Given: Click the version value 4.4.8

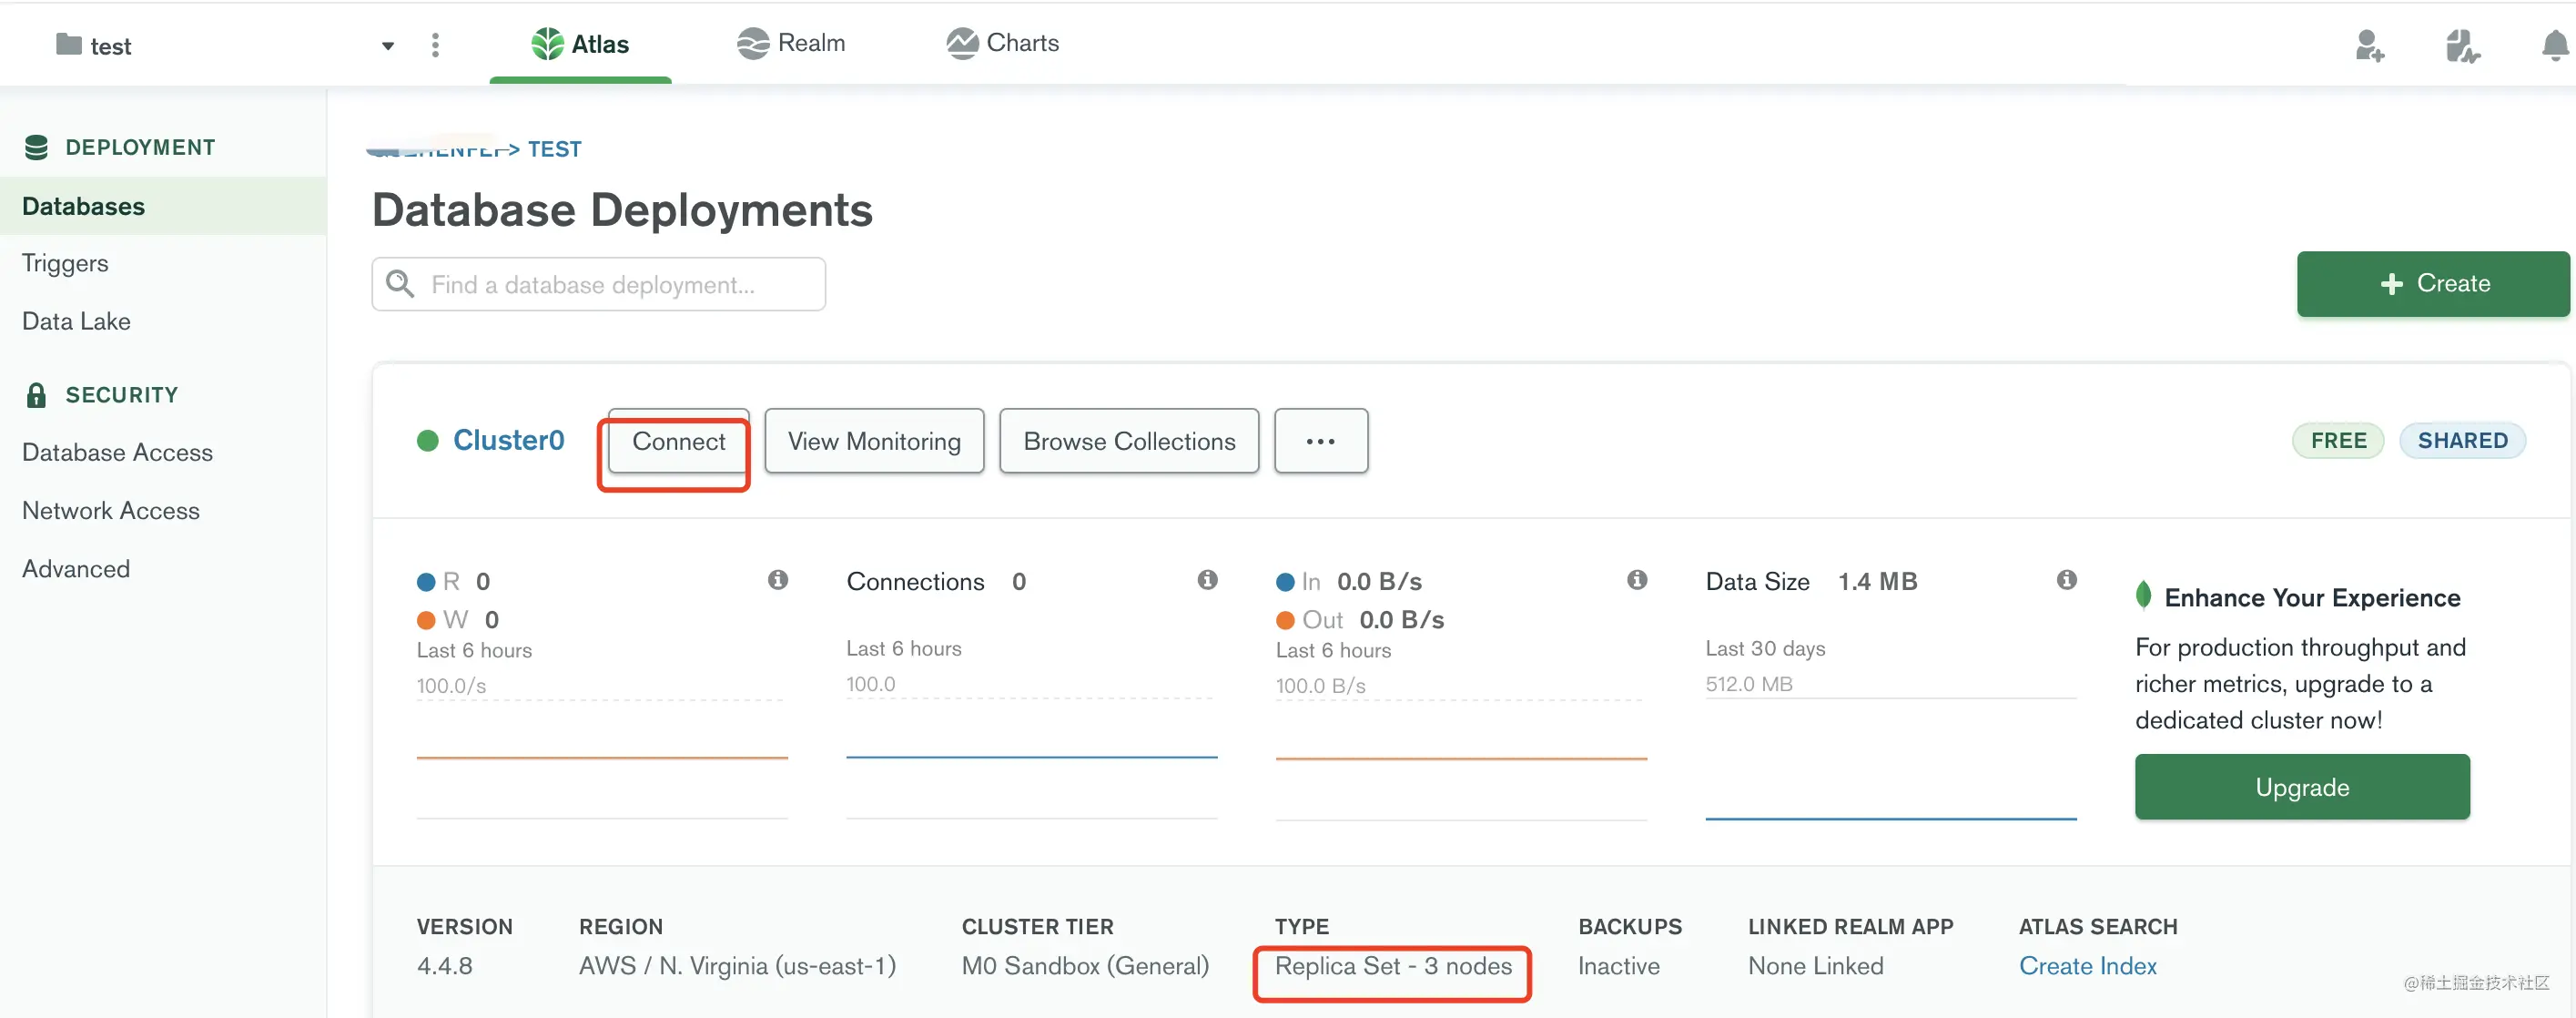Looking at the screenshot, I should tap(444, 966).
